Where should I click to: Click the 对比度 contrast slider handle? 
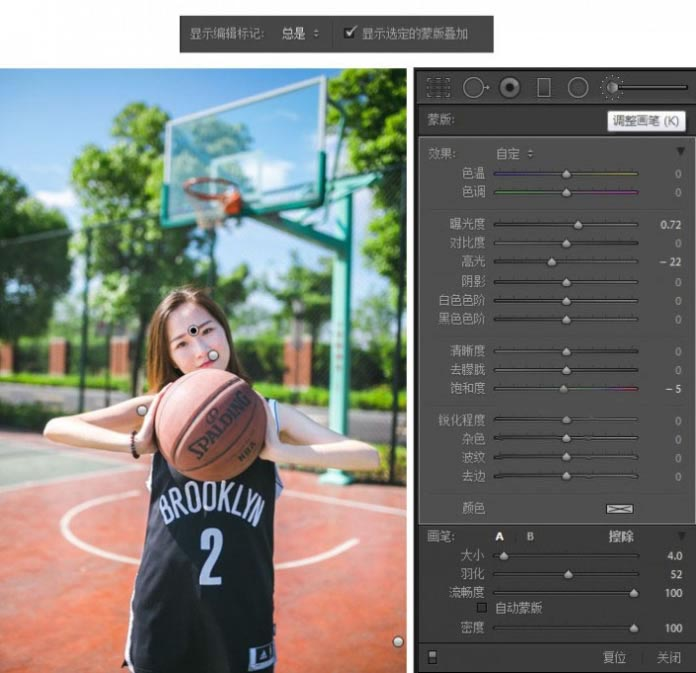566,243
